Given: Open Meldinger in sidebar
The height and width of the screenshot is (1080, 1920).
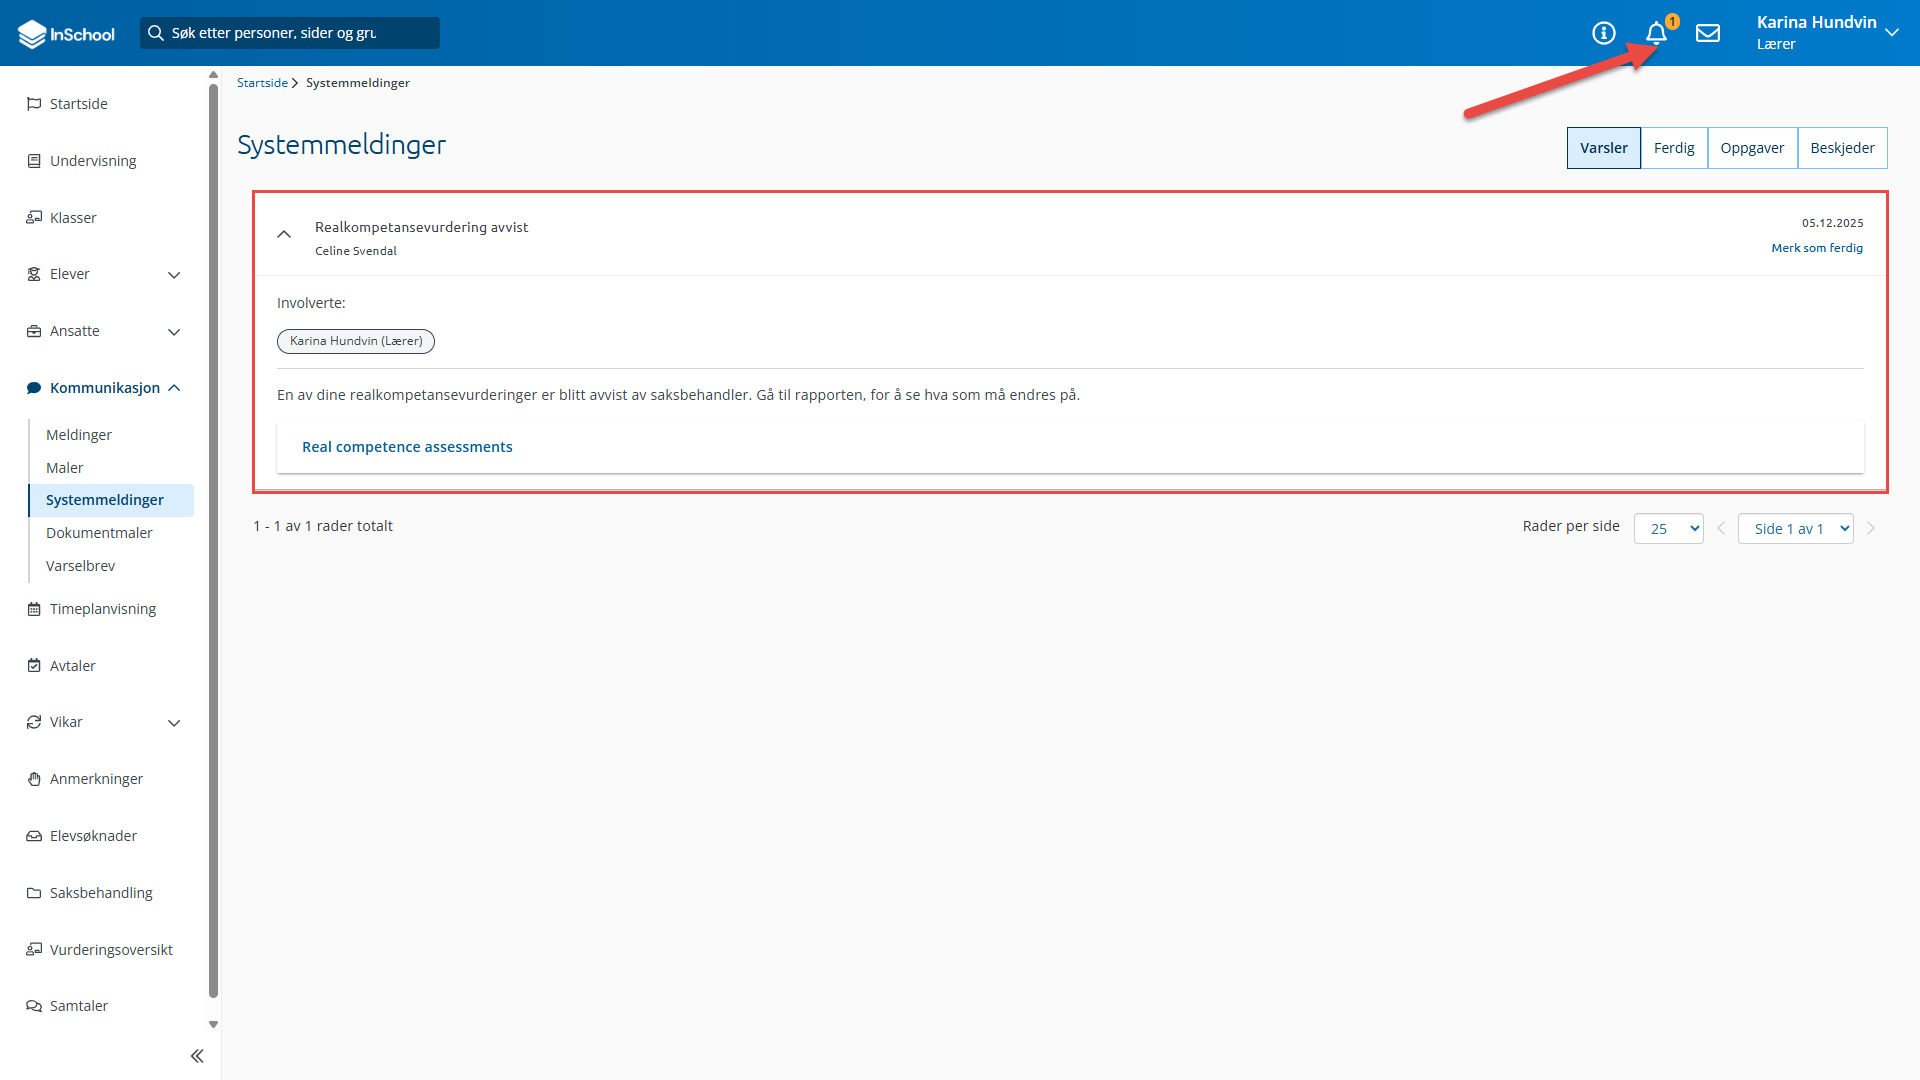Looking at the screenshot, I should (79, 435).
